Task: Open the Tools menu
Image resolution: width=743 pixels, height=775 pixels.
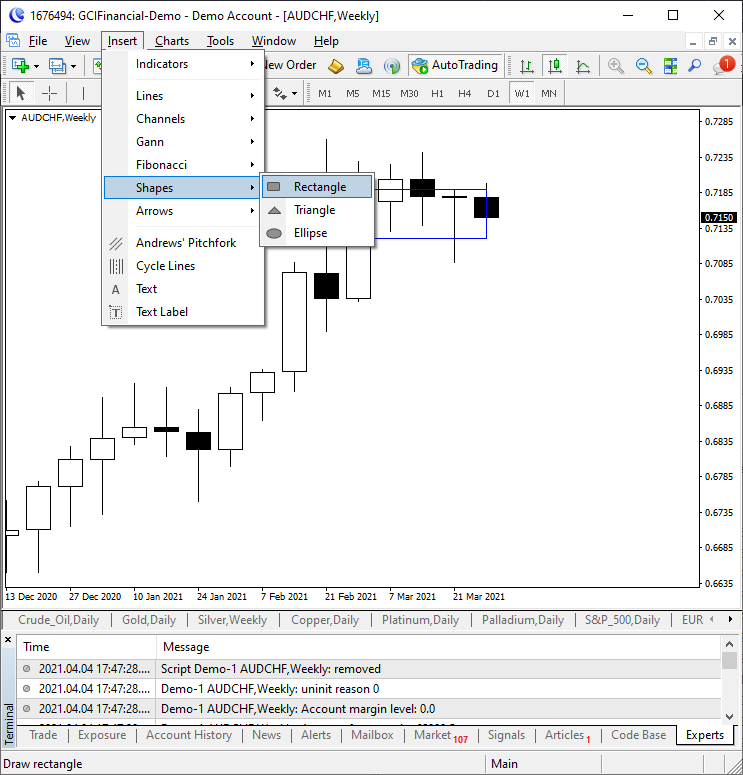Action: [x=220, y=41]
